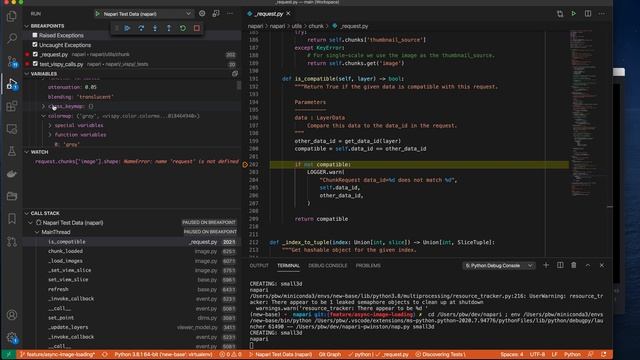Select the chunk_loaded stack frame
The image size is (640, 360).
point(131,251)
